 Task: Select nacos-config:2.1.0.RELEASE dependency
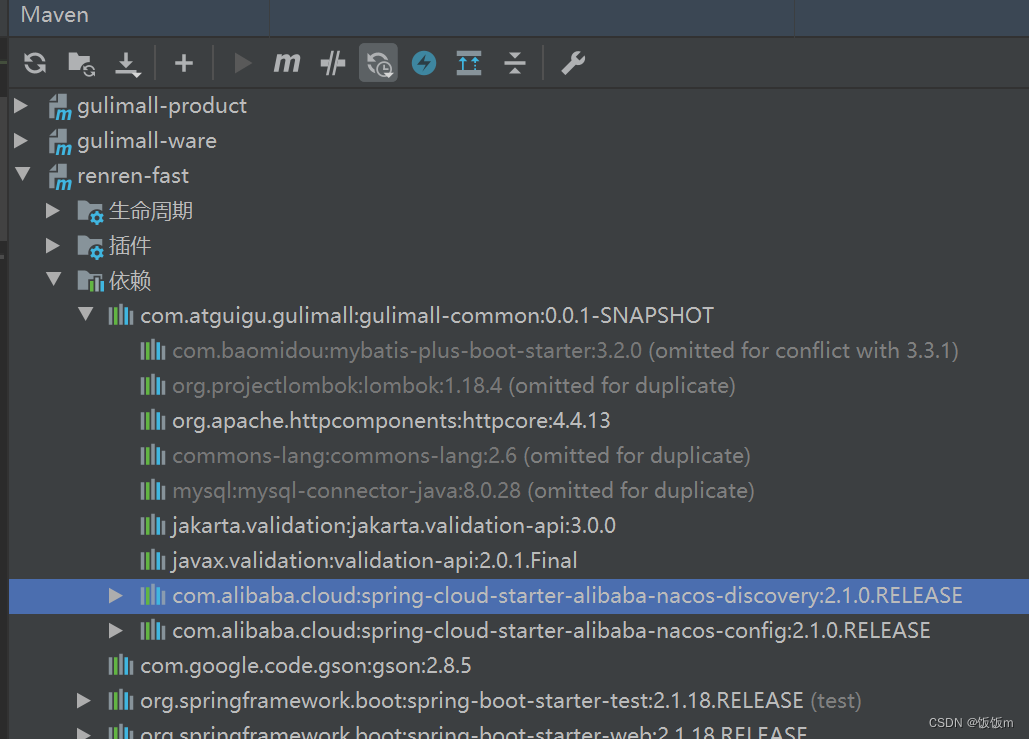pos(551,631)
